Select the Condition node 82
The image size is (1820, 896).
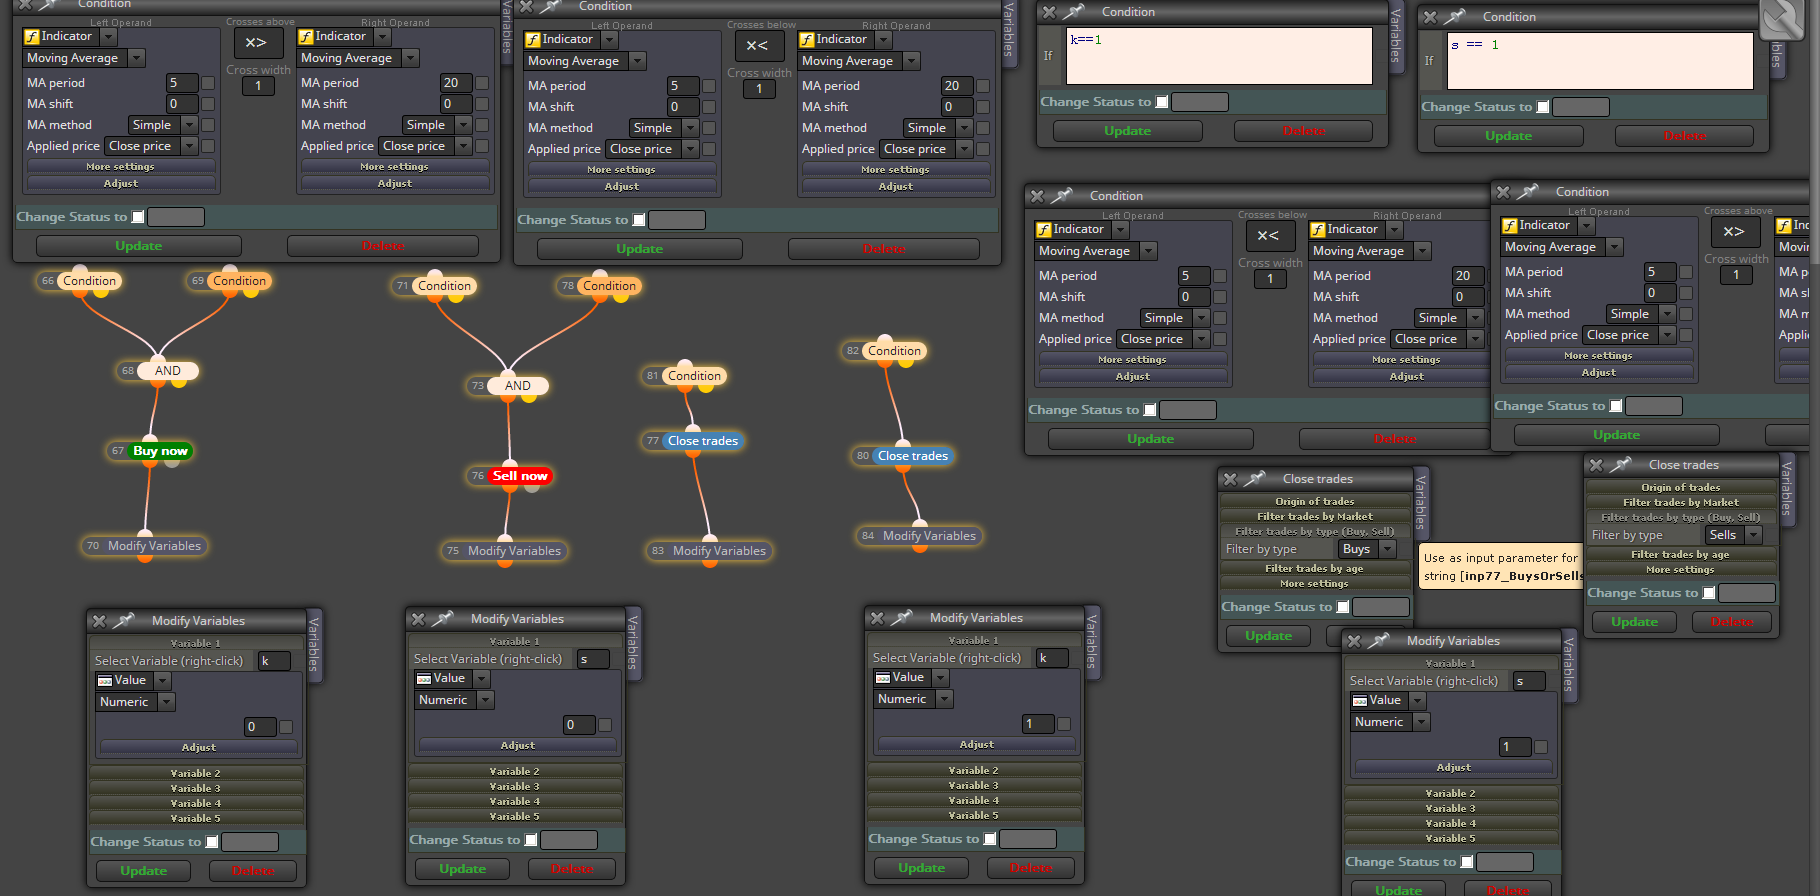(x=894, y=351)
